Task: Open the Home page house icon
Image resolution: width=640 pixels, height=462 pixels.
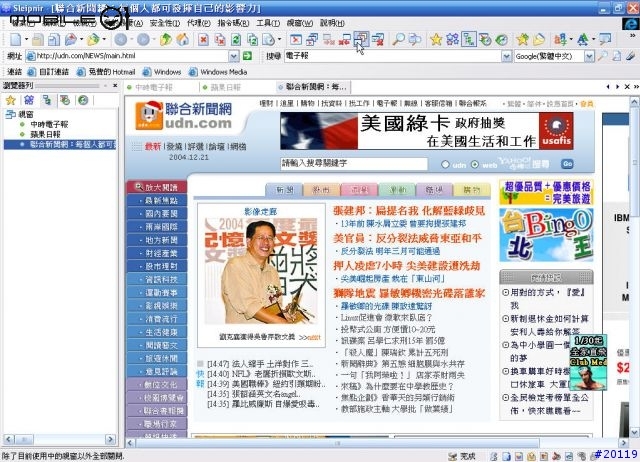Action: pos(182,40)
